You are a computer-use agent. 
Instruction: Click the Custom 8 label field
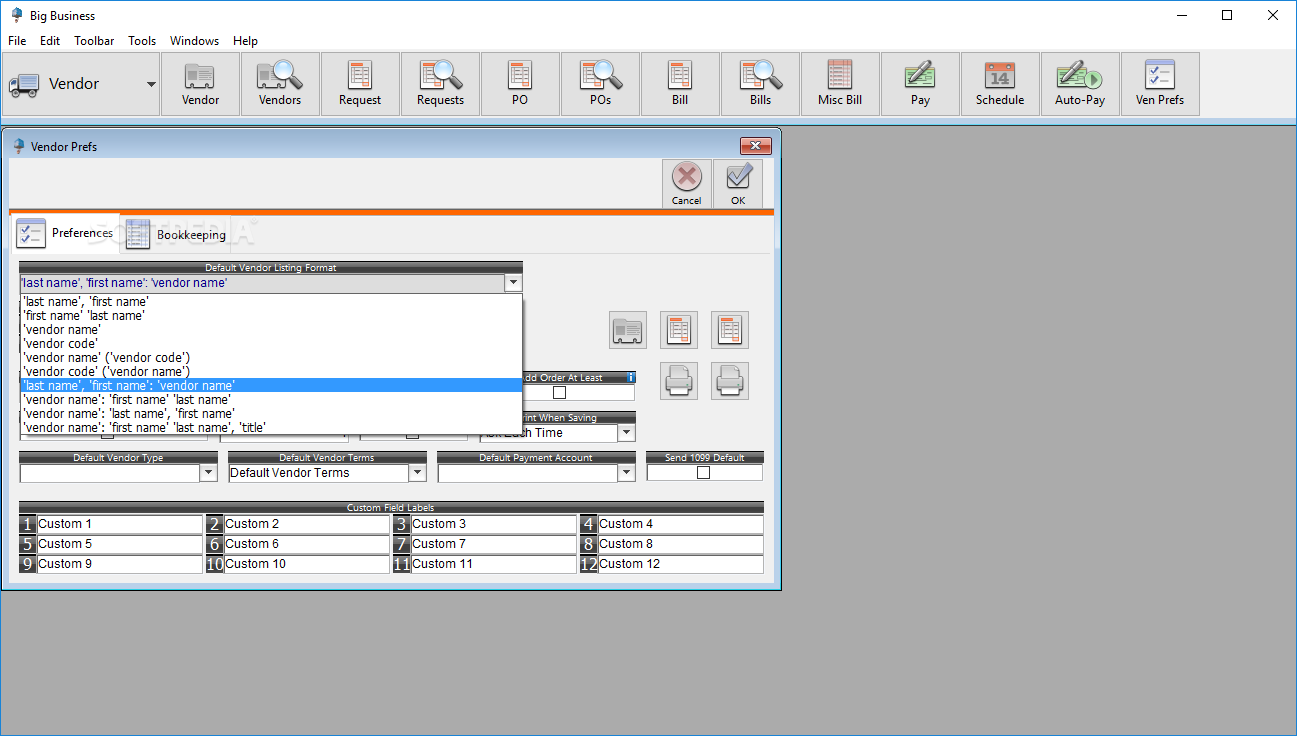tap(681, 544)
